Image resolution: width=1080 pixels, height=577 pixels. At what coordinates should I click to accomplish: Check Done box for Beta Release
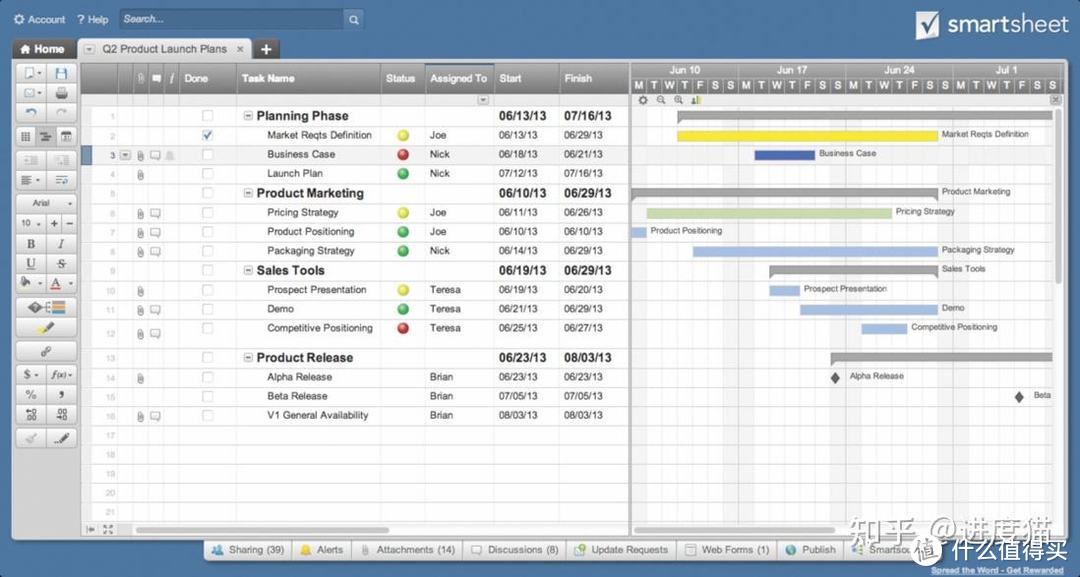(x=207, y=396)
